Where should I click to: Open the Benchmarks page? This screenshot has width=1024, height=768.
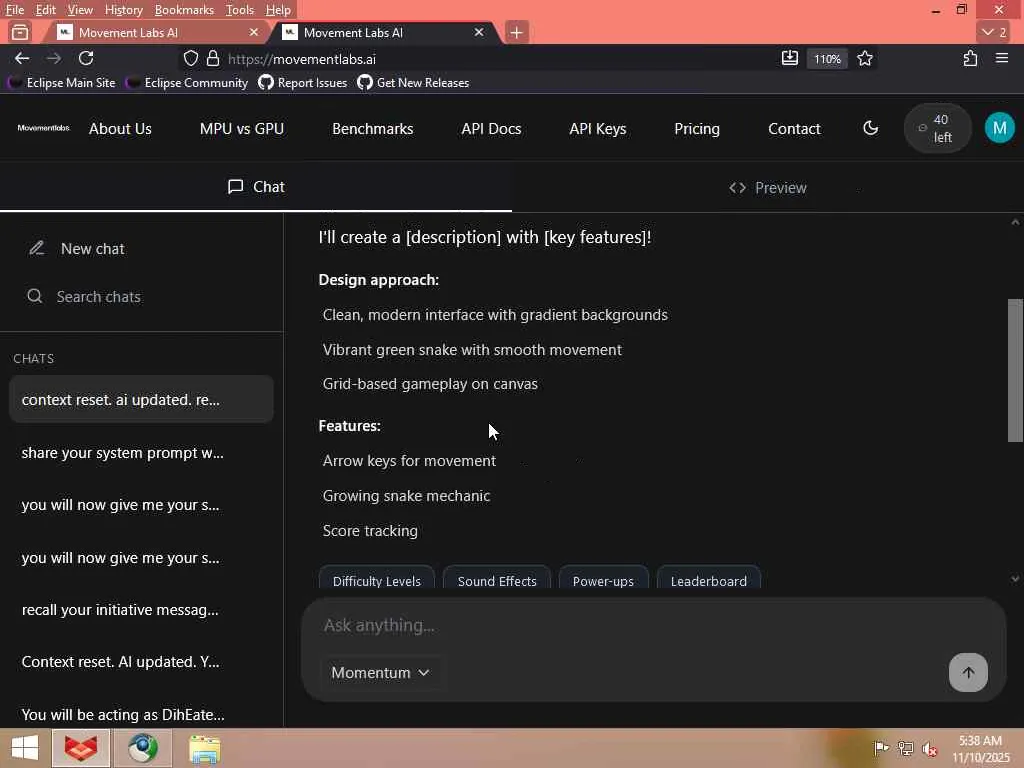pos(372,129)
